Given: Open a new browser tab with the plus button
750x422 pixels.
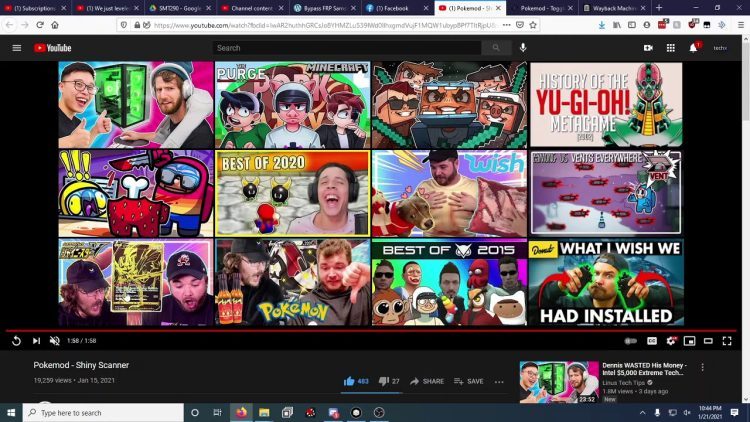Looking at the screenshot, I should coord(659,8).
